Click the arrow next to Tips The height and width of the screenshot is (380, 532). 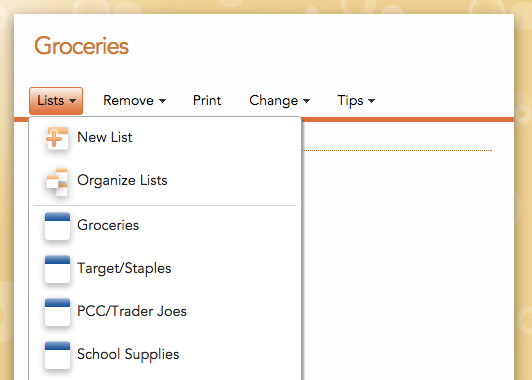coord(372,101)
